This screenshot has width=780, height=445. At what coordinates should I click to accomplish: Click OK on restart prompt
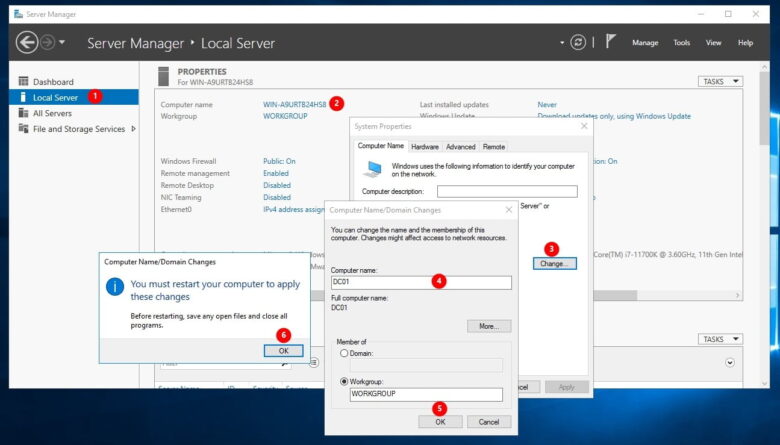tap(284, 351)
